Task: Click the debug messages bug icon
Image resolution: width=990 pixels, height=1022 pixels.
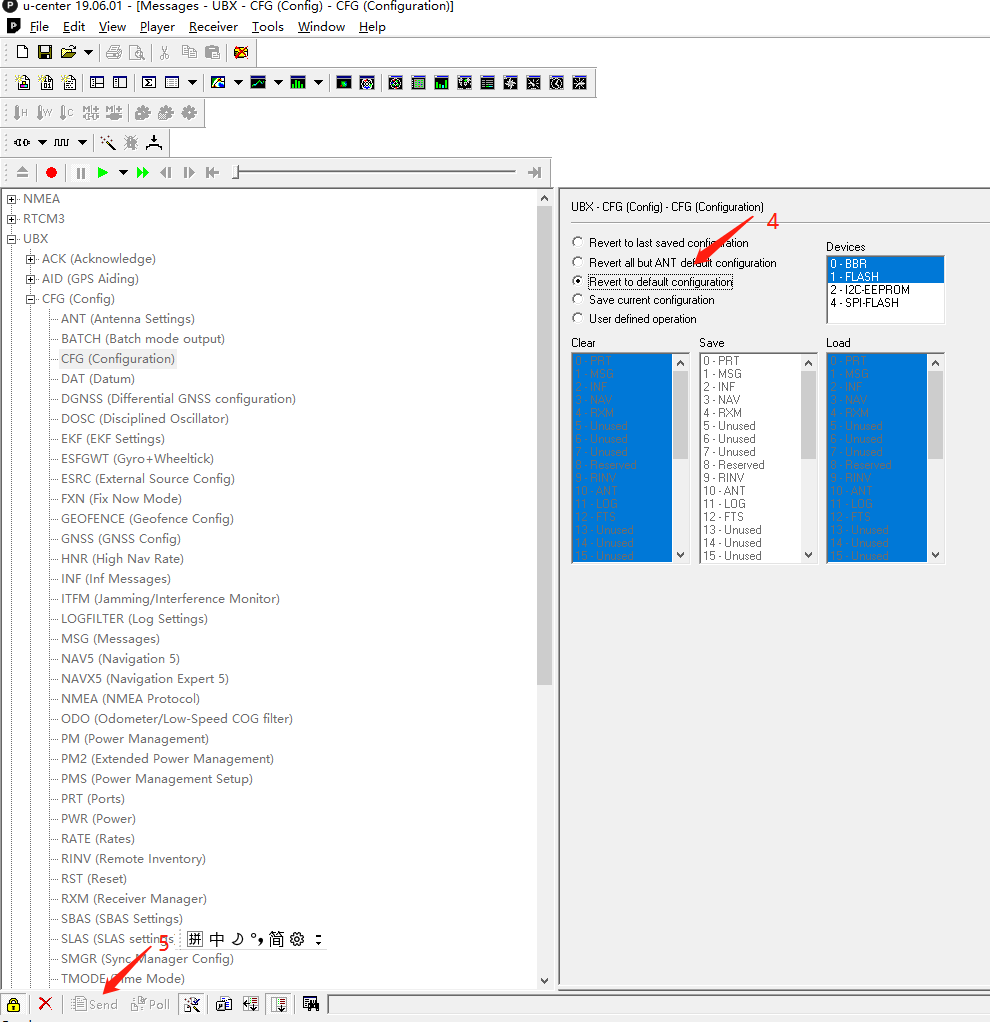Action: (131, 142)
